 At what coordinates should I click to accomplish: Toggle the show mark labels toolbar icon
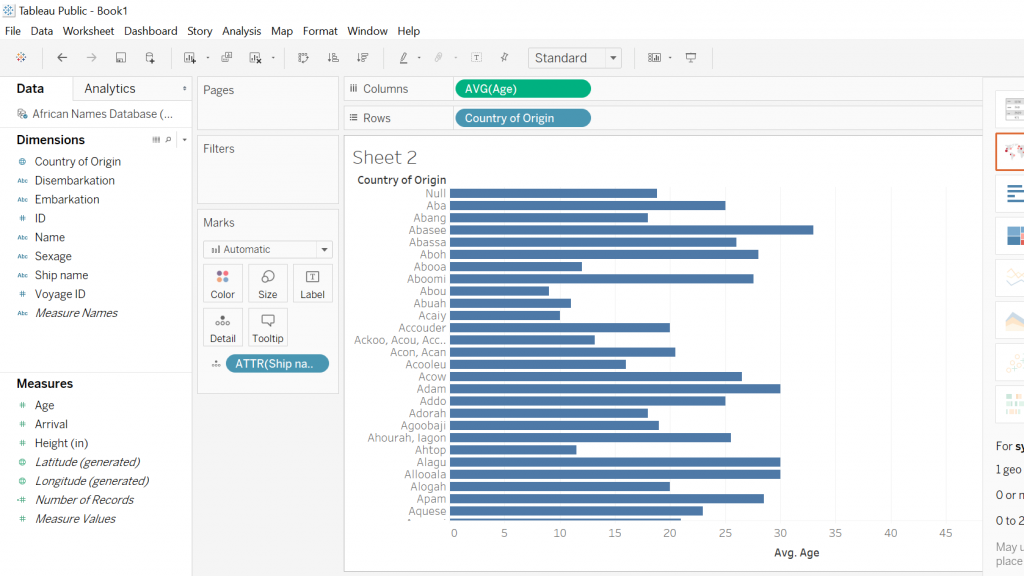click(476, 58)
